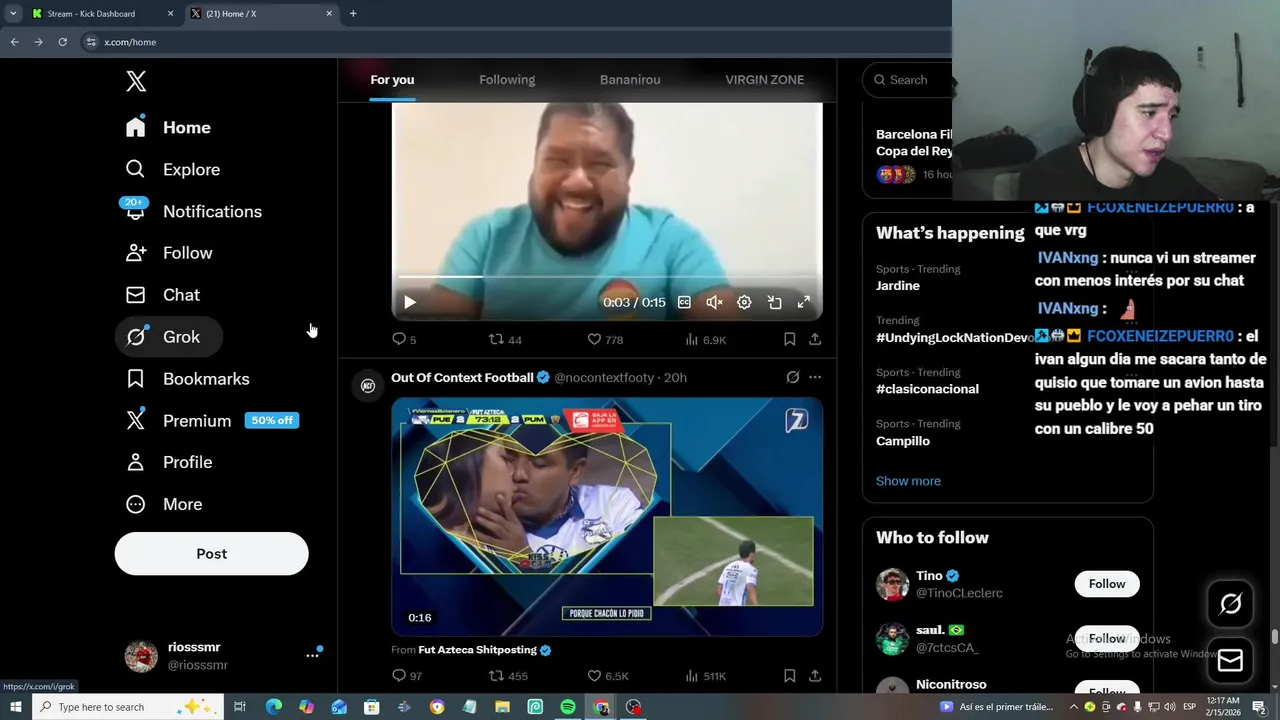Viewport: 1280px width, 720px height.
Task: Play the kiss cam football video
Action: point(607,517)
